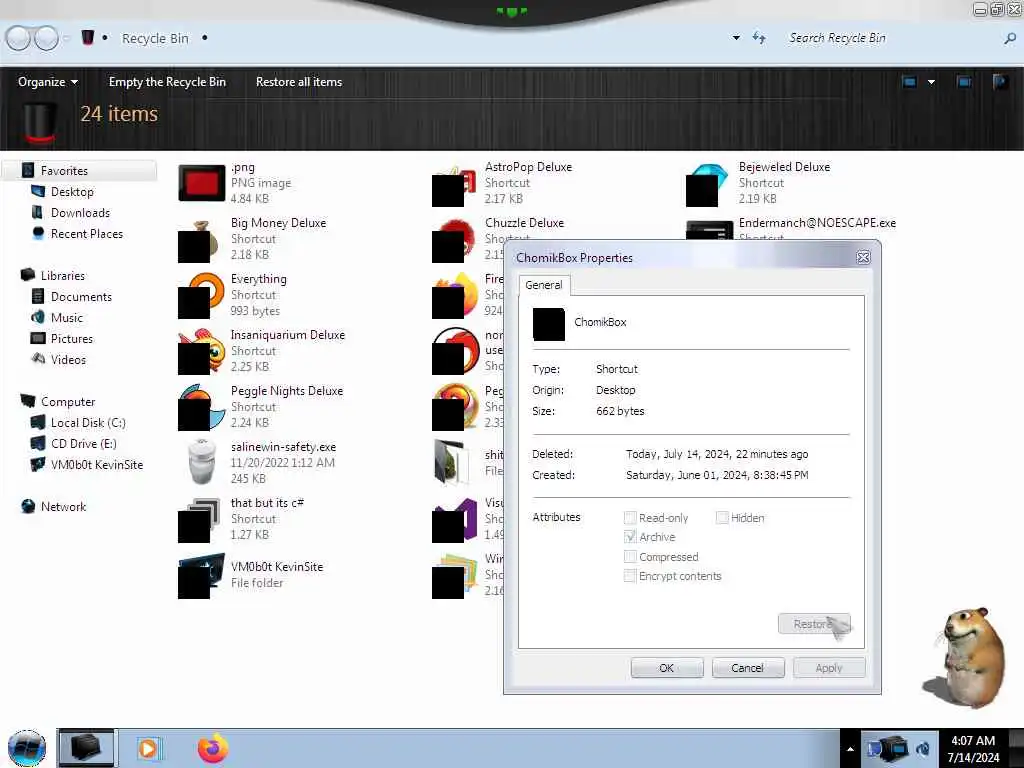Open the address bar history dropdown arrow
This screenshot has height=768, width=1024.
[x=736, y=38]
